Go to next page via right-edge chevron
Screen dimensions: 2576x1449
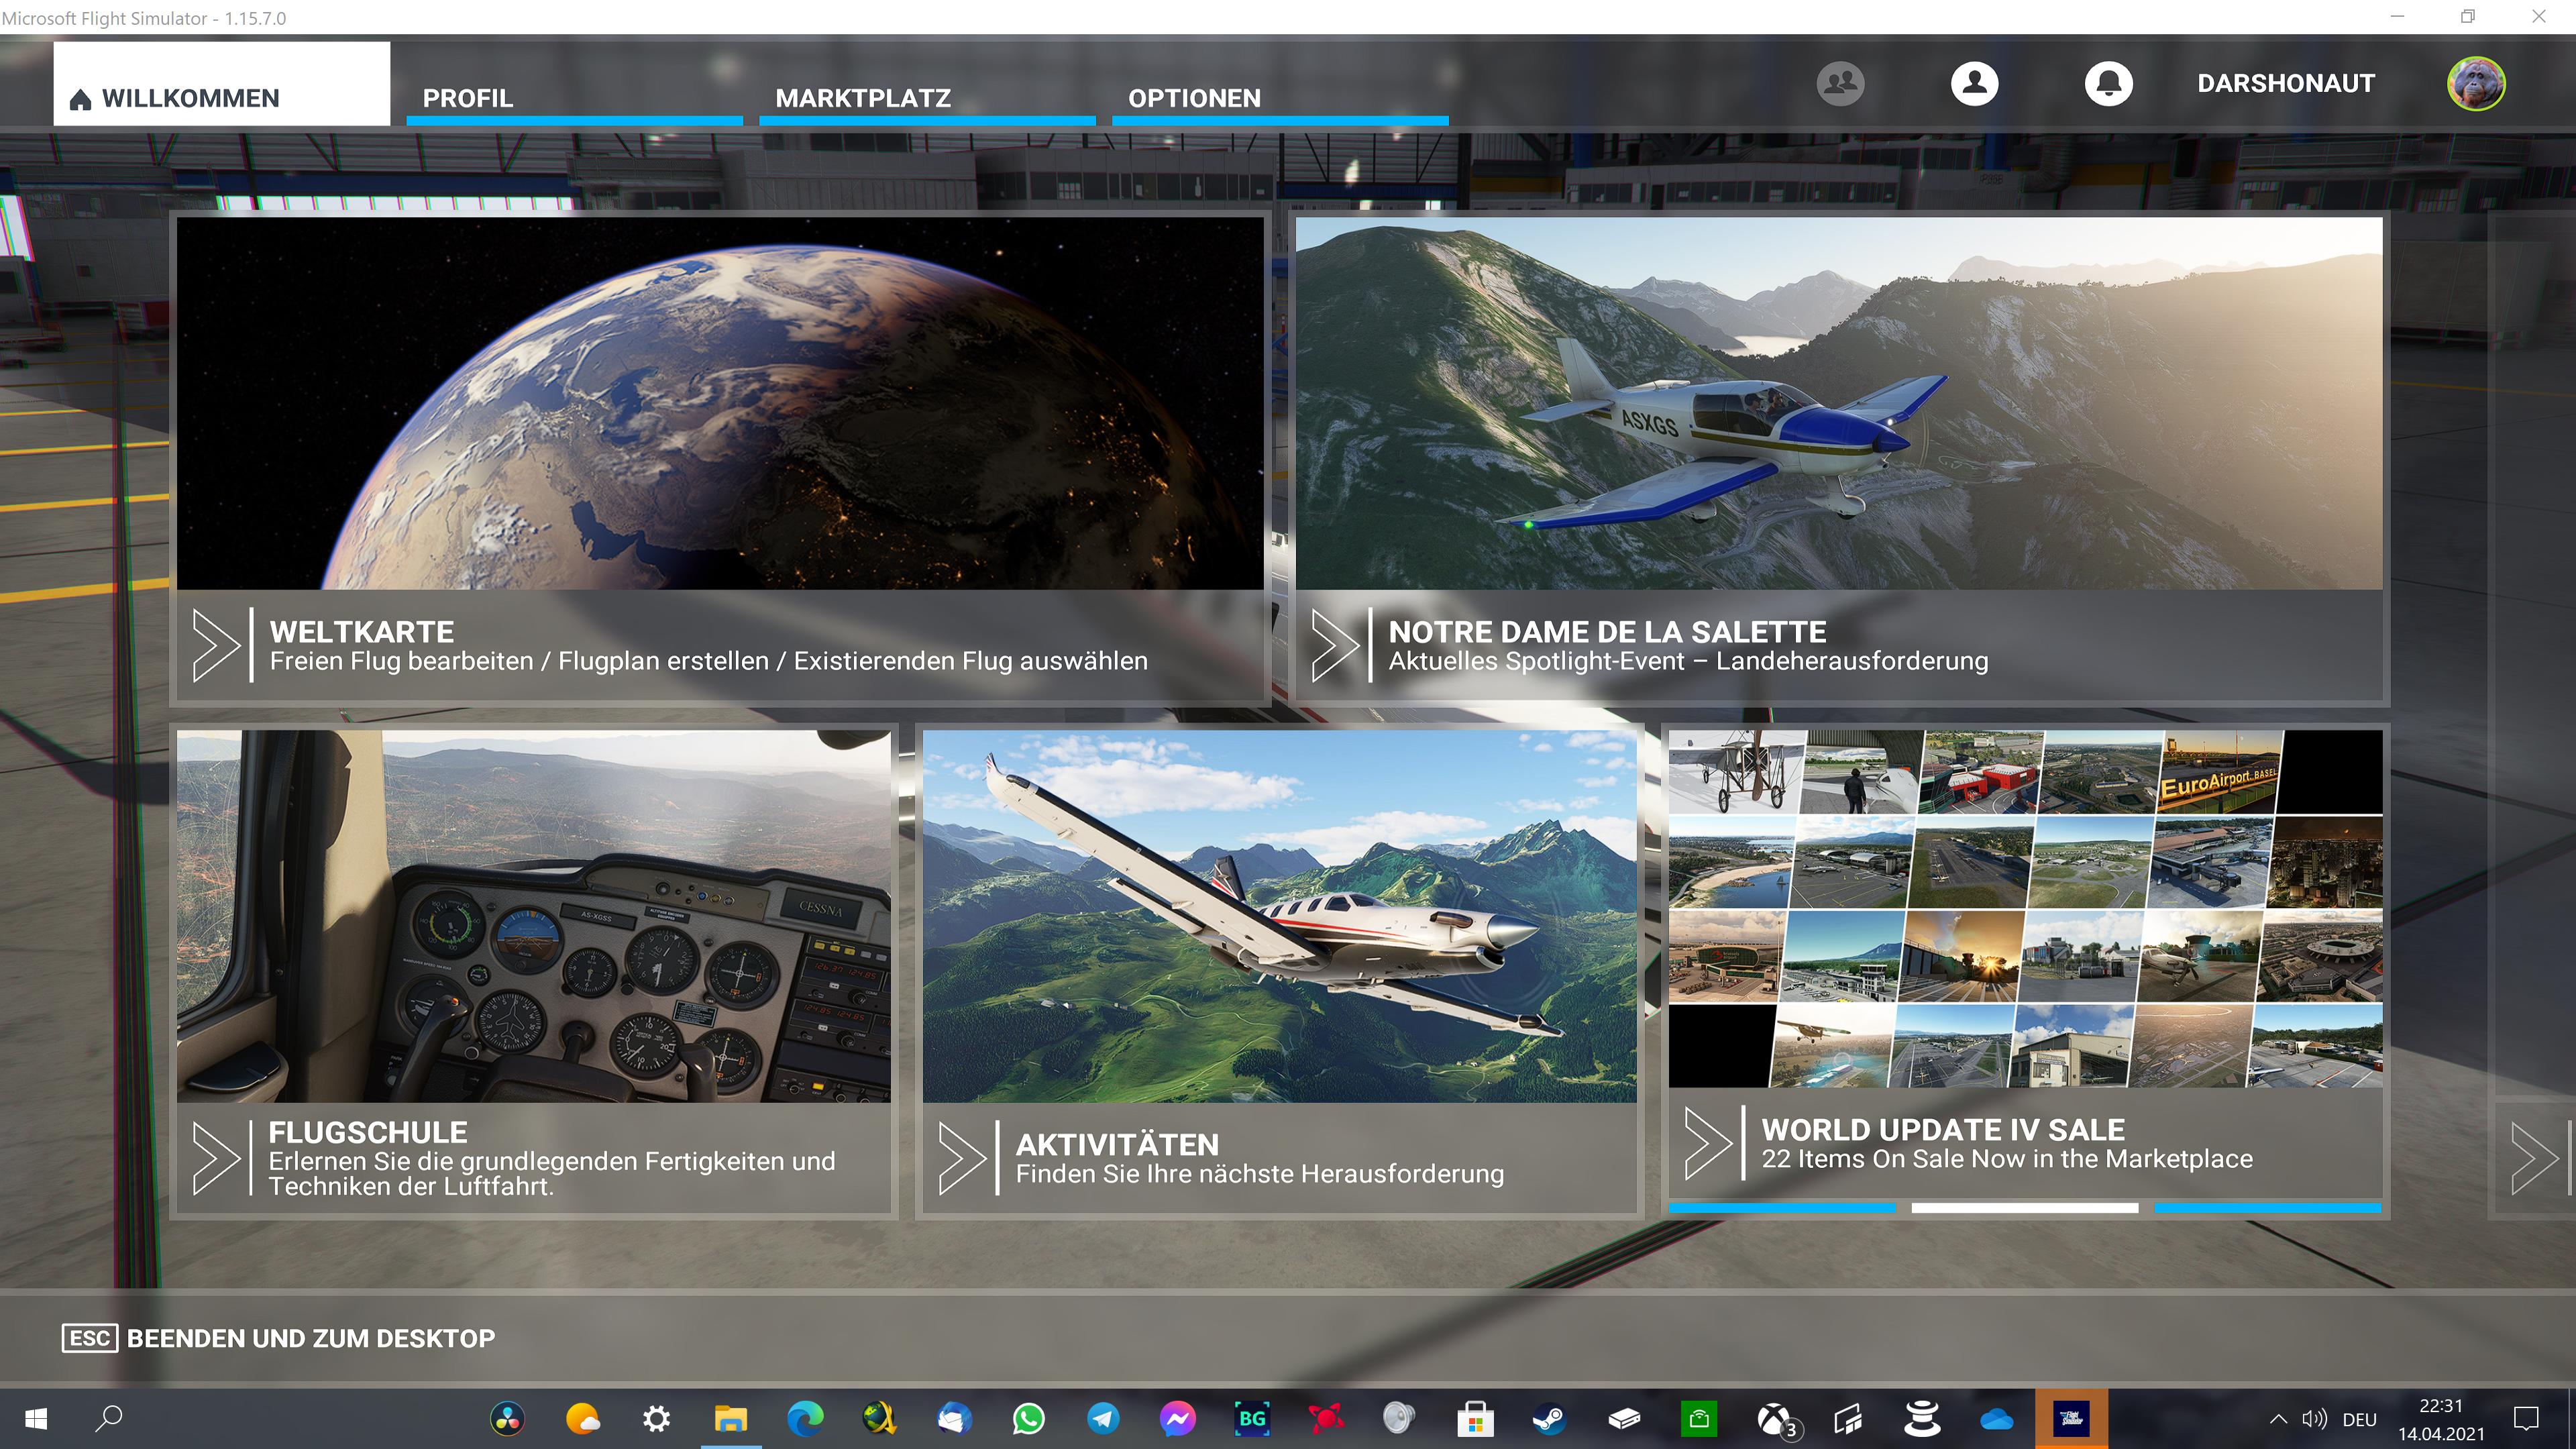2535,1158
